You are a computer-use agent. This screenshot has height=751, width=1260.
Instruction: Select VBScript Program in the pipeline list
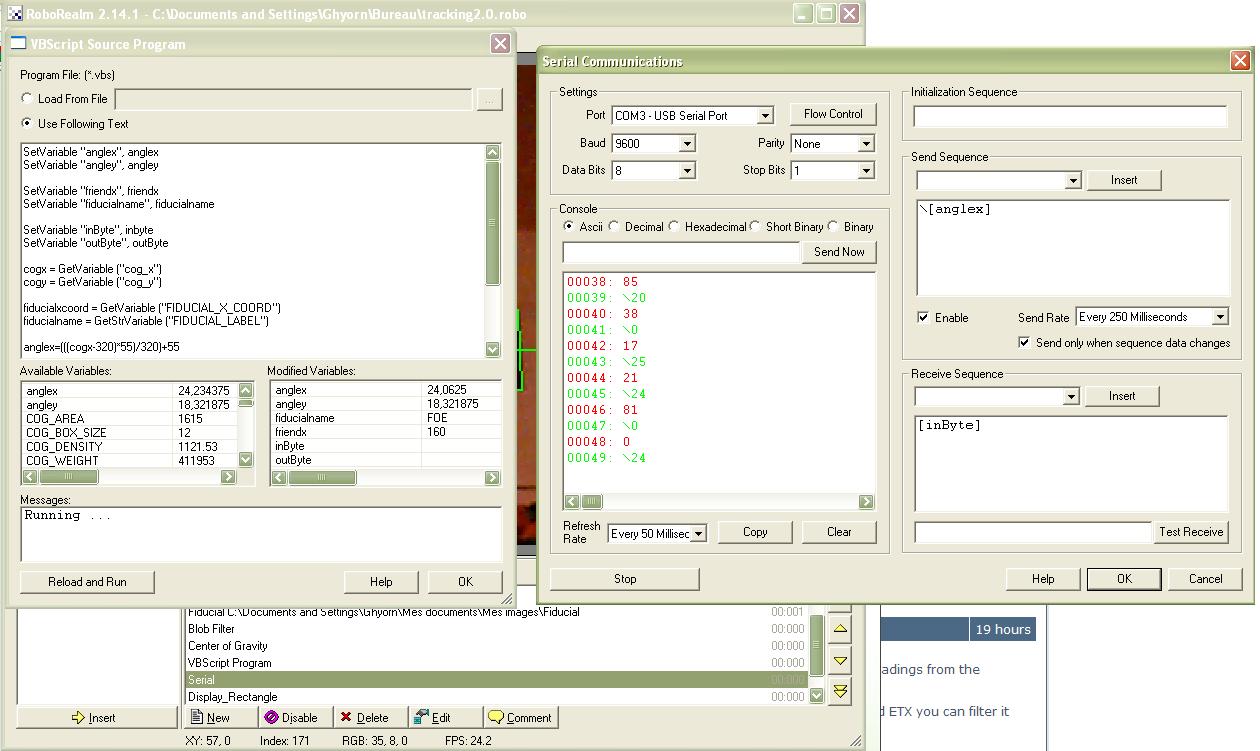(230, 663)
